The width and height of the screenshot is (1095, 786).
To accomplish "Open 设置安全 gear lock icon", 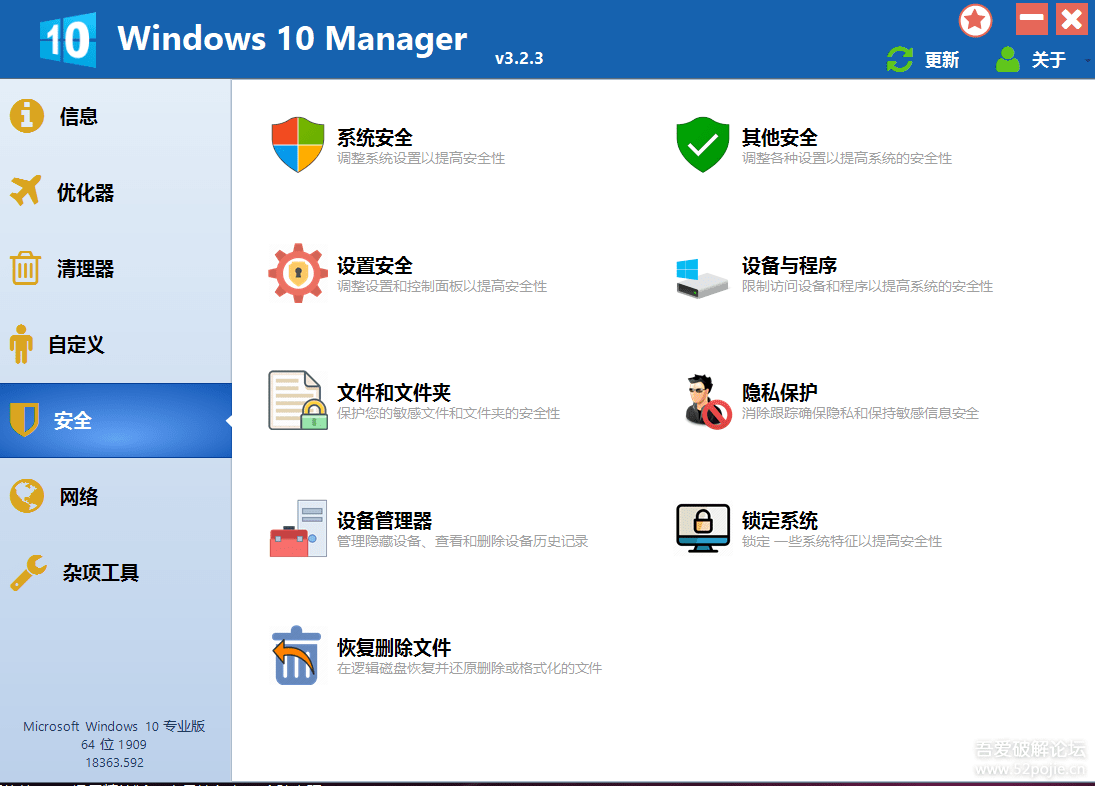I will 298,273.
